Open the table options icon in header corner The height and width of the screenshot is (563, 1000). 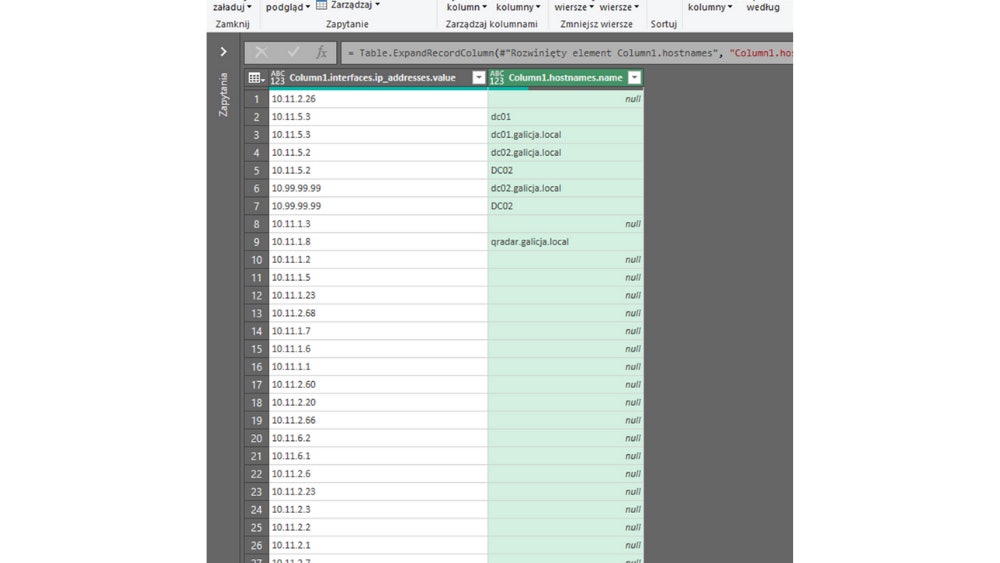click(x=256, y=78)
